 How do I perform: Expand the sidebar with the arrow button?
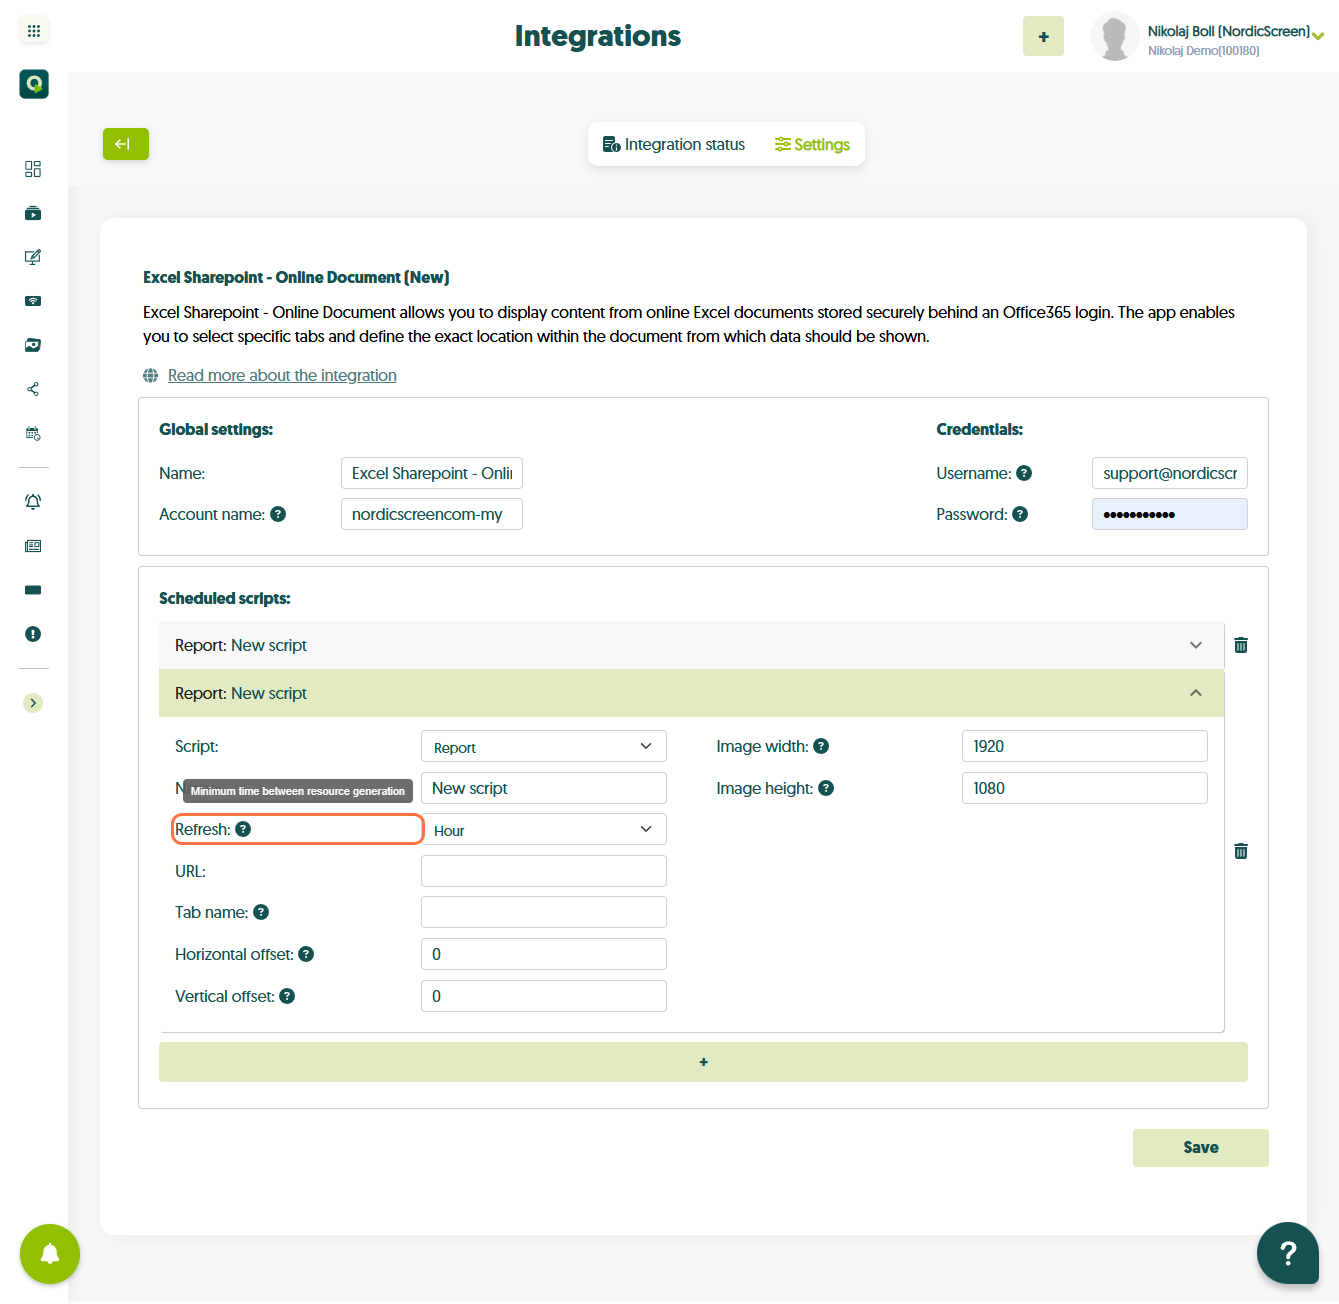pos(33,703)
